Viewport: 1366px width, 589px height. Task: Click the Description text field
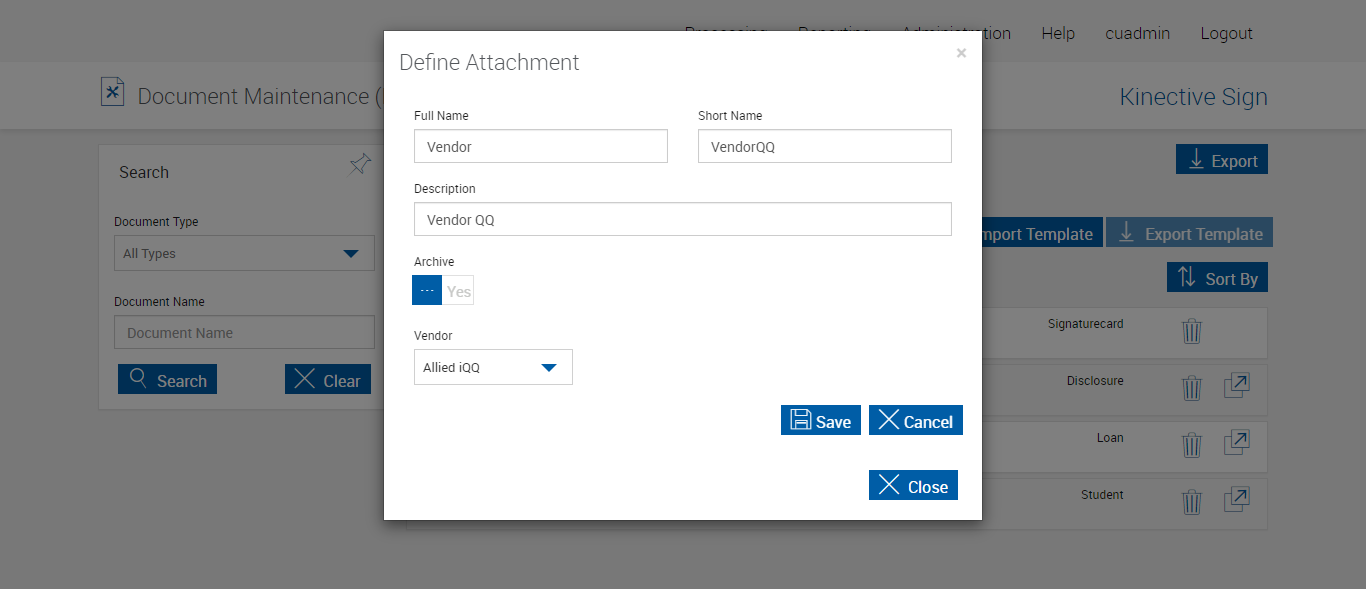(682, 220)
